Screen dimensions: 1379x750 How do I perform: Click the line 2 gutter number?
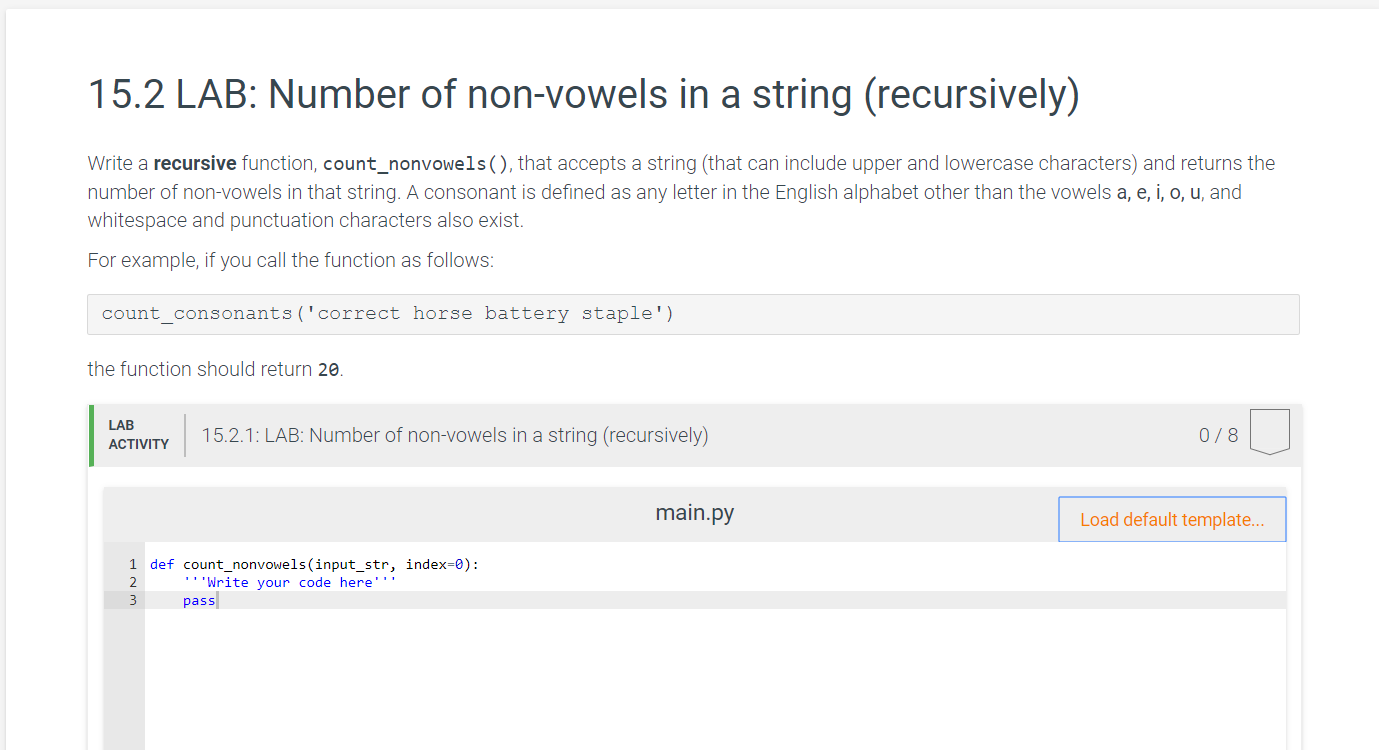(x=132, y=582)
